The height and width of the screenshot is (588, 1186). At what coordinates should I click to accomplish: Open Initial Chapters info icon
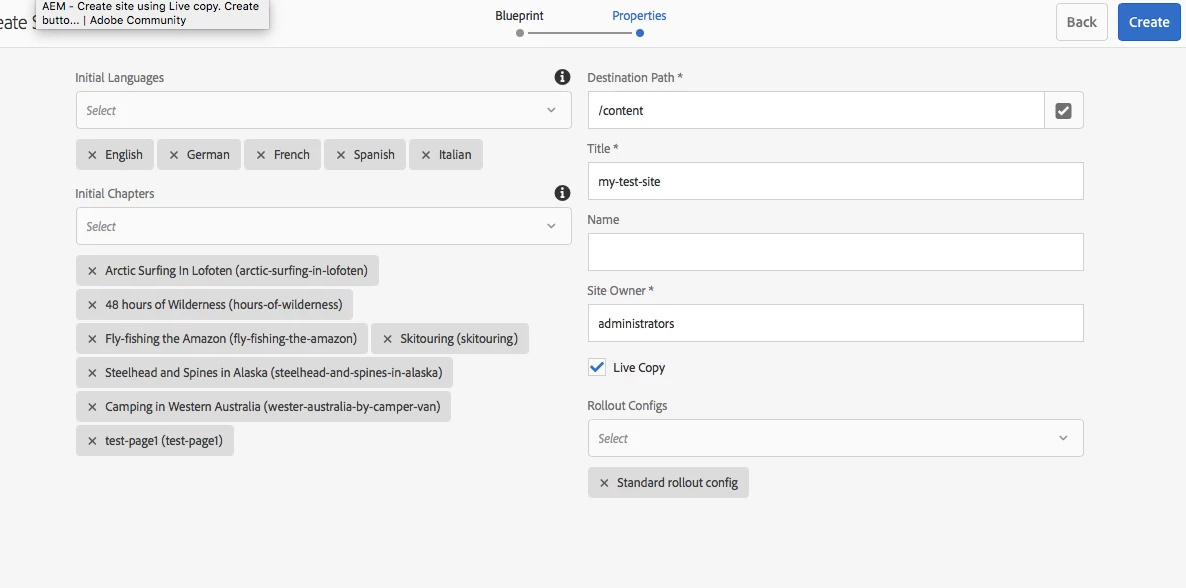click(x=562, y=193)
